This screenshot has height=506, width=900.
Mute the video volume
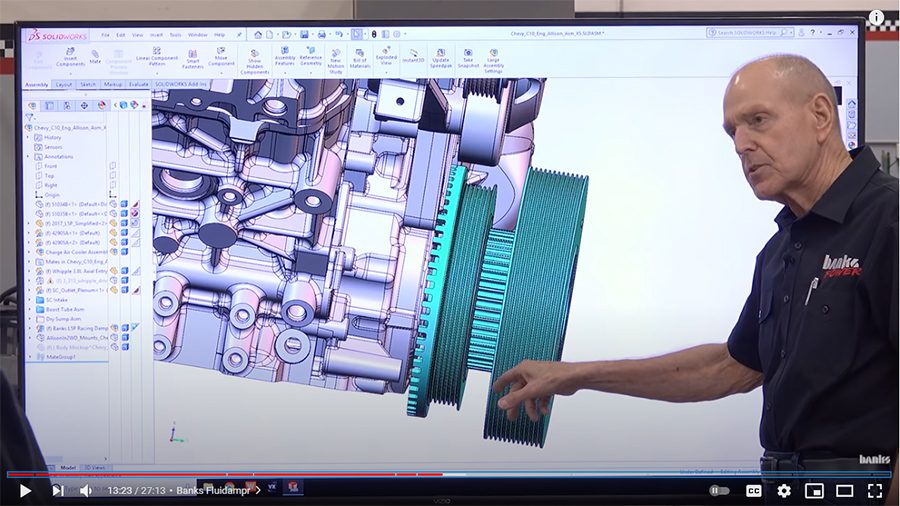pos(86,491)
